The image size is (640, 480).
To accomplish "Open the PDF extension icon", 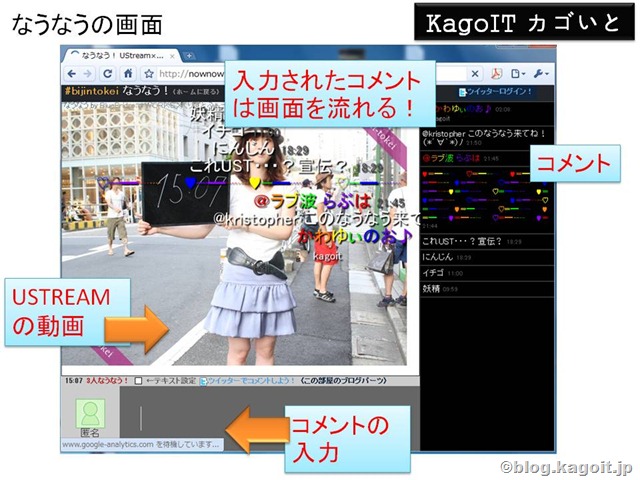I will (x=496, y=74).
